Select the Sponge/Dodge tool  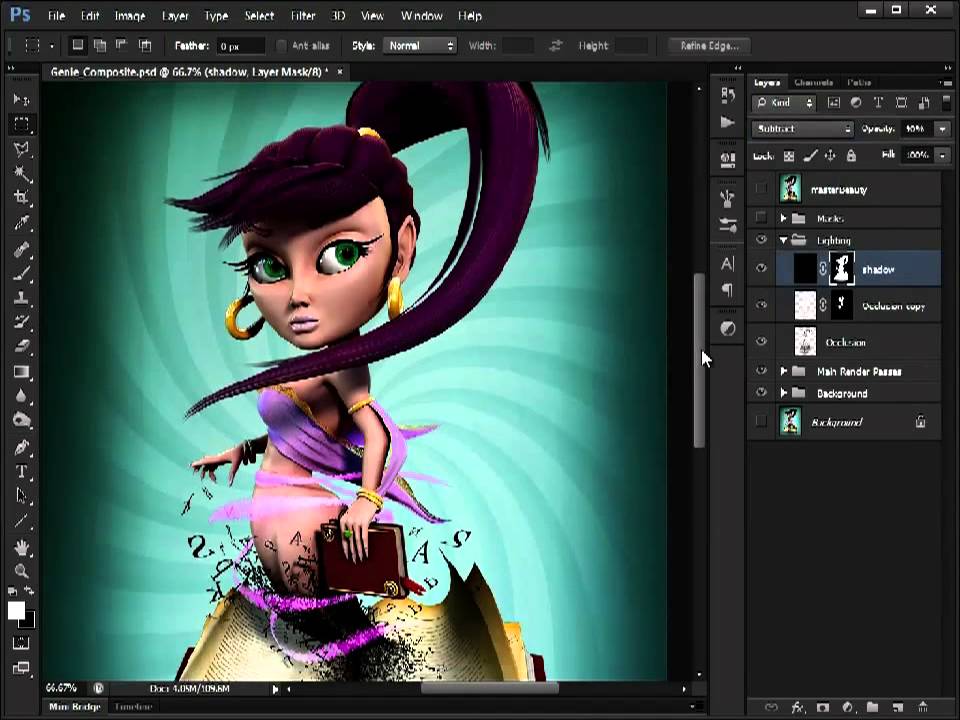tap(21, 421)
